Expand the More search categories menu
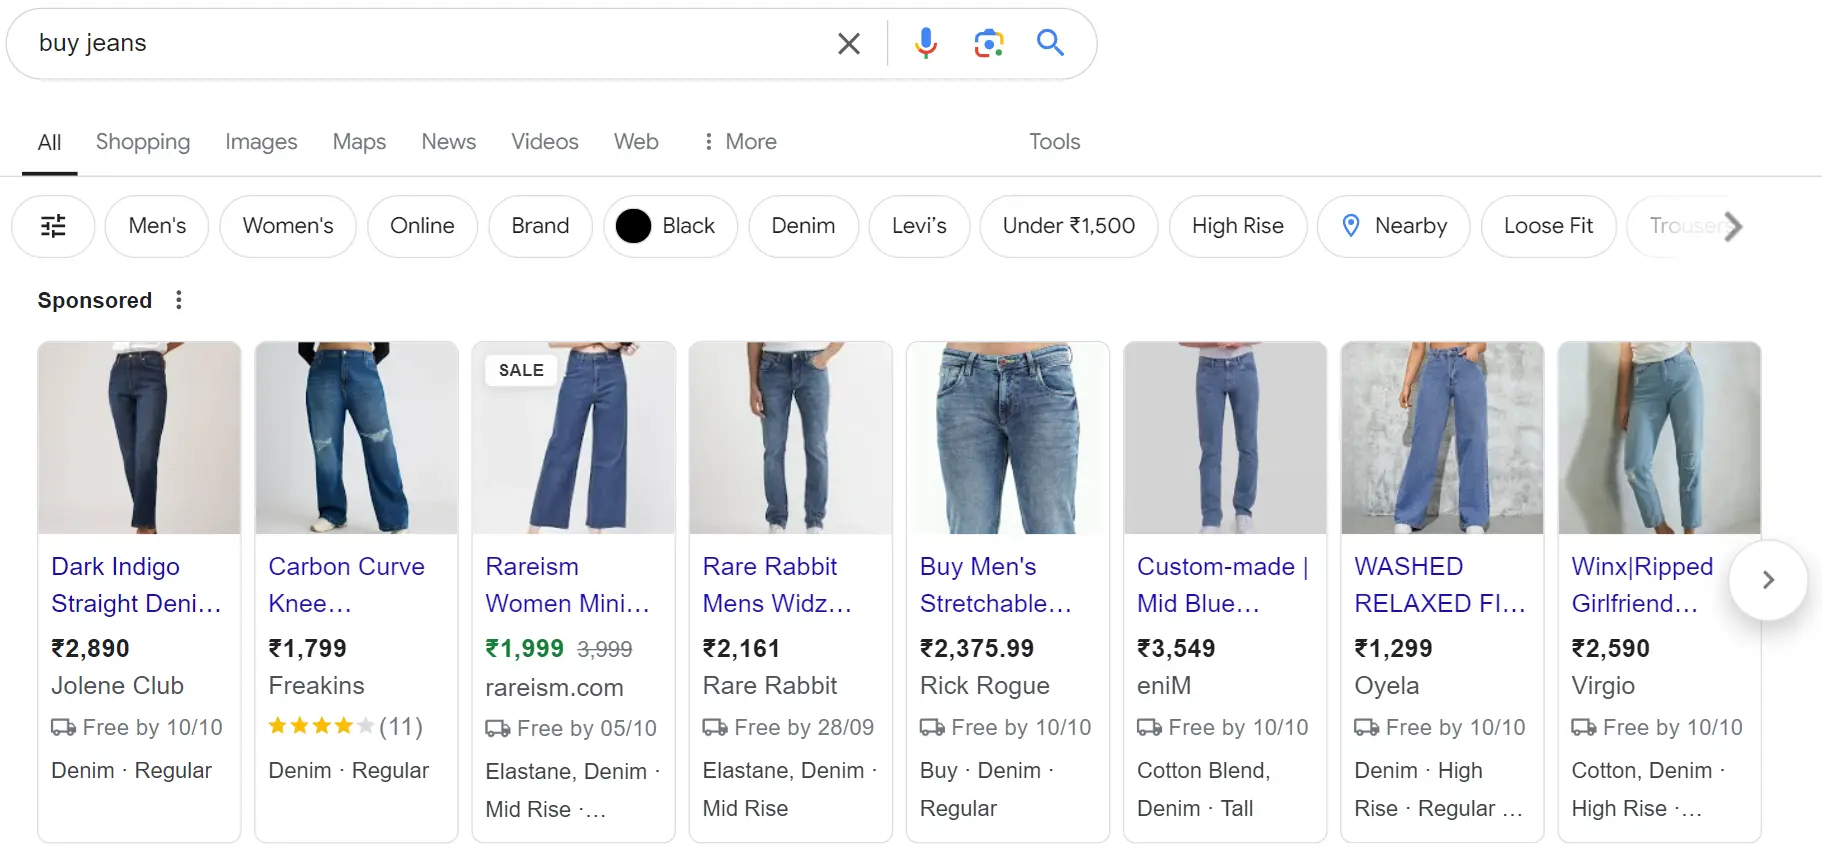The width and height of the screenshot is (1822, 848). [x=739, y=142]
